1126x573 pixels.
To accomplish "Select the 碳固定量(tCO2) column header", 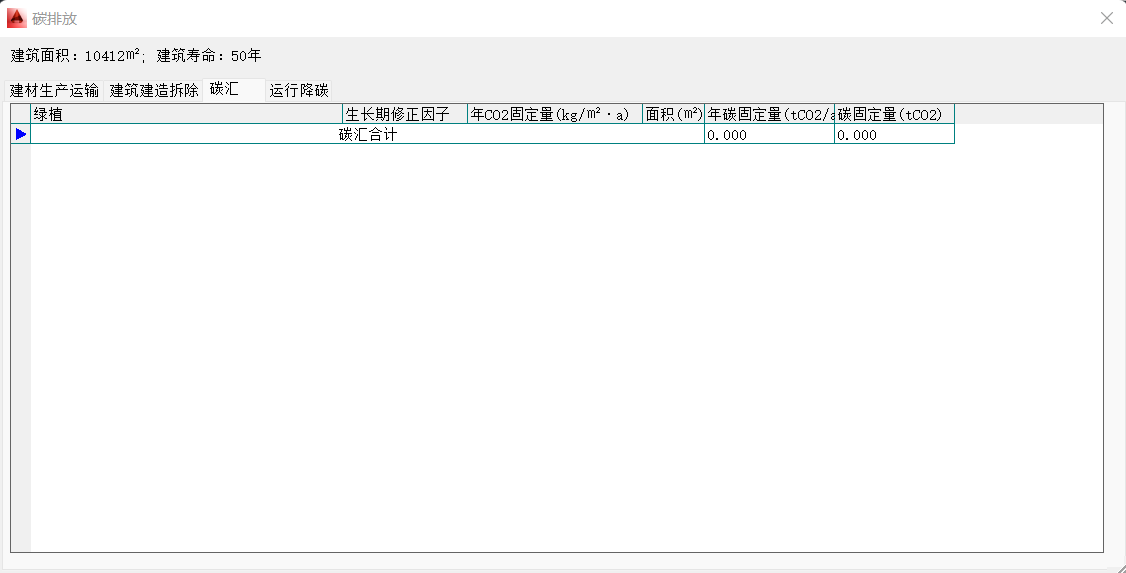I will click(893, 114).
